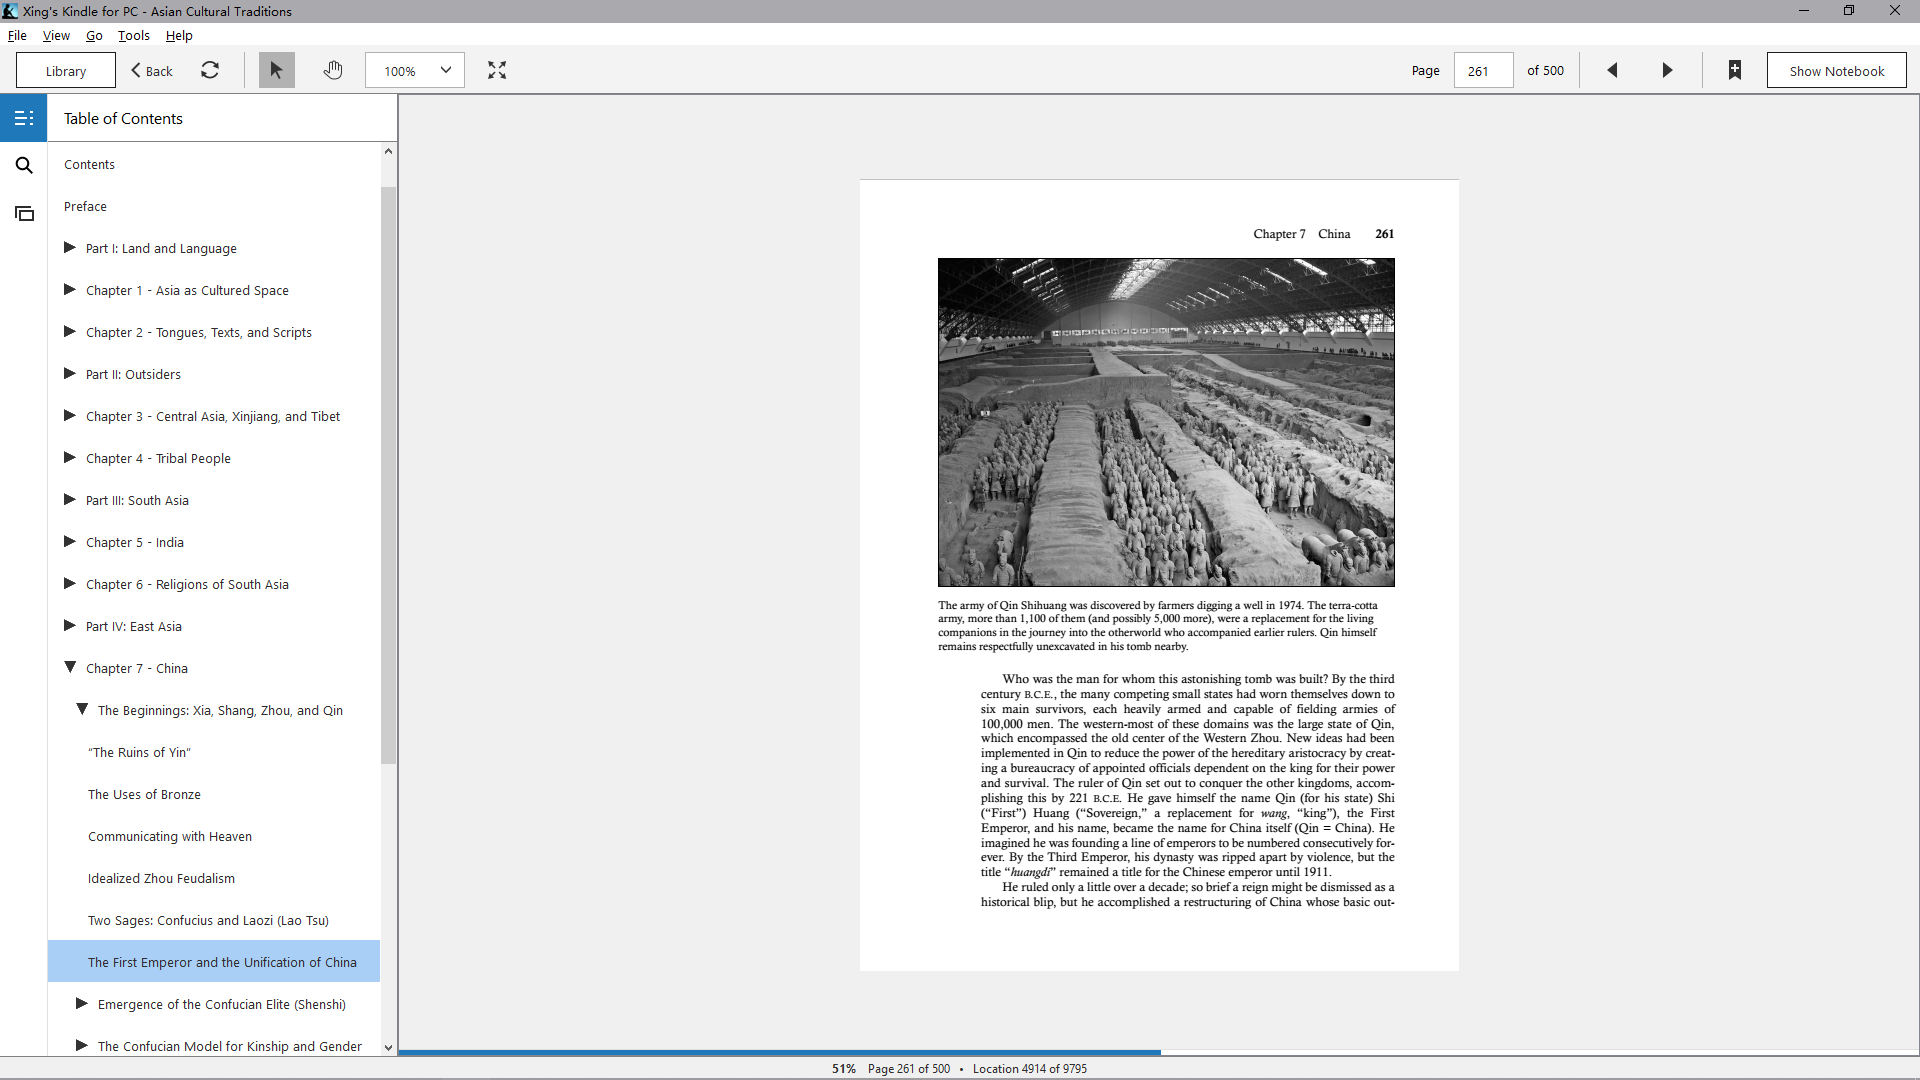Click the reading progress bar
The width and height of the screenshot is (1920, 1080).
(x=1159, y=1052)
